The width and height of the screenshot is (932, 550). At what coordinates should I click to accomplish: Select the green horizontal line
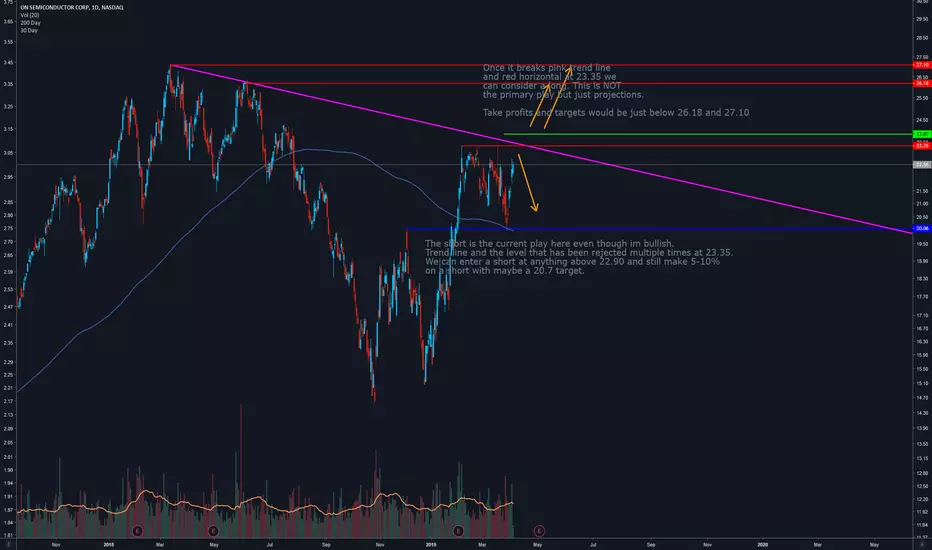(707, 134)
